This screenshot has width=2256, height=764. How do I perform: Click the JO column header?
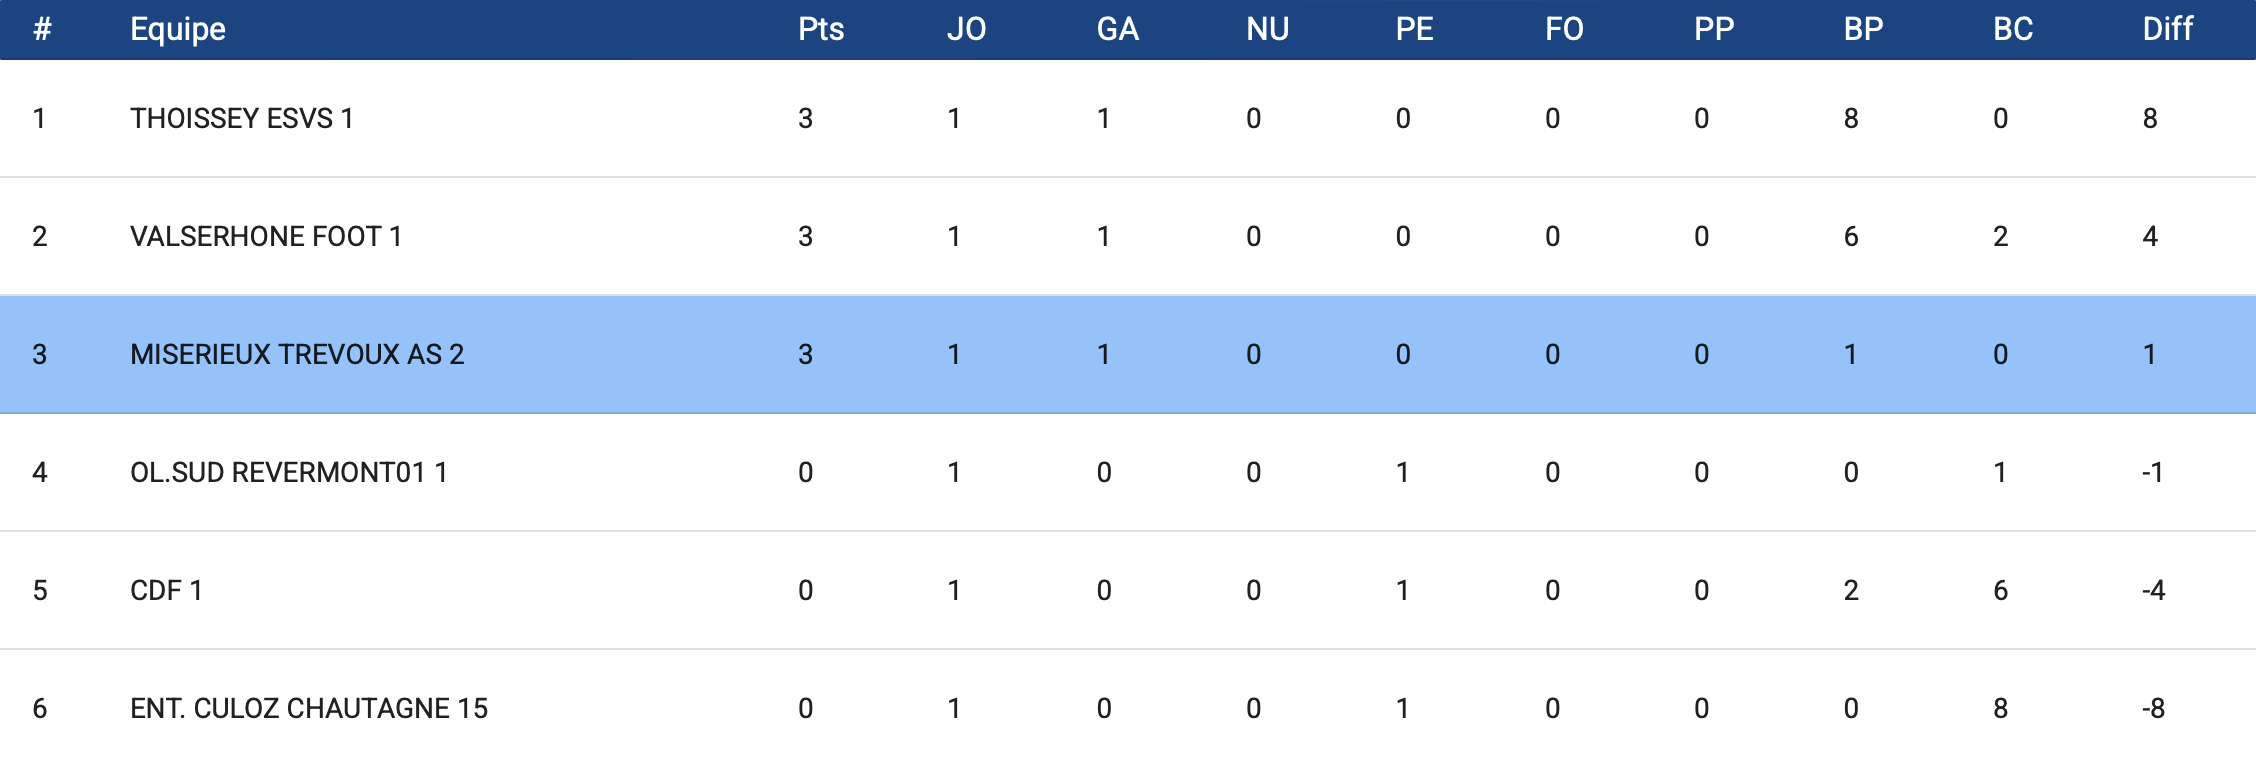[x=966, y=29]
